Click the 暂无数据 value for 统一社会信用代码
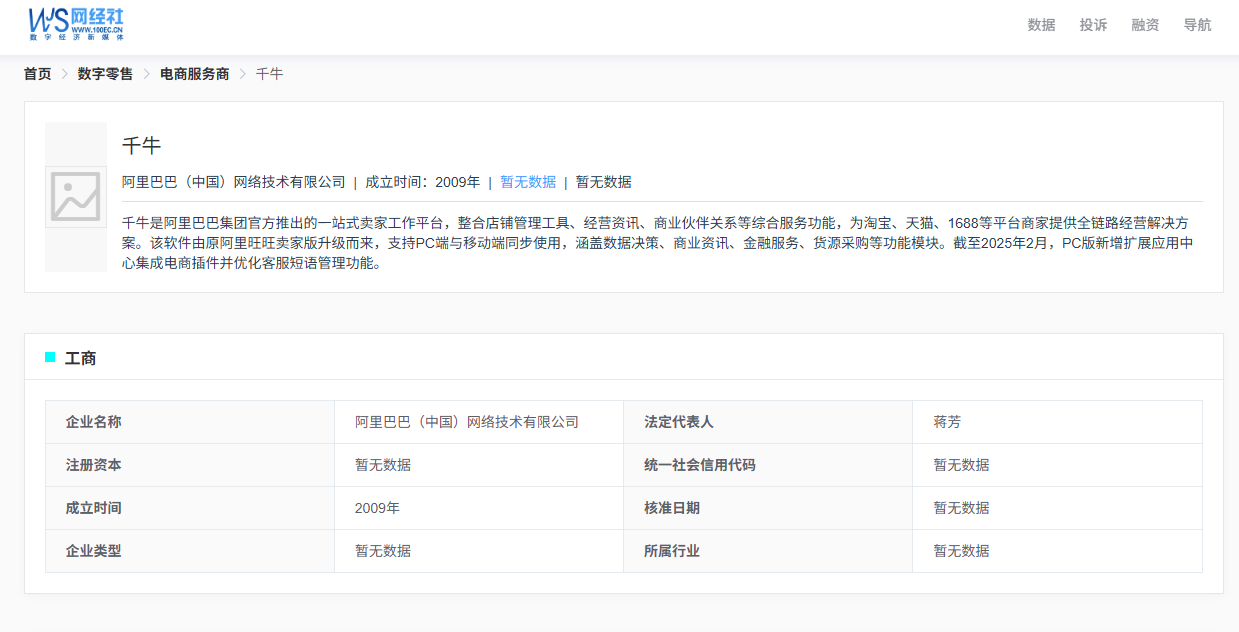1239x632 pixels. pos(961,465)
